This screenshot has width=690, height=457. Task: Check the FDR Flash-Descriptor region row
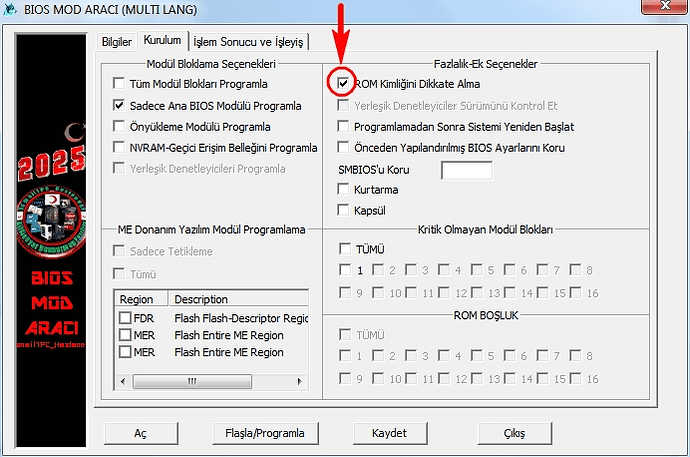[125, 318]
